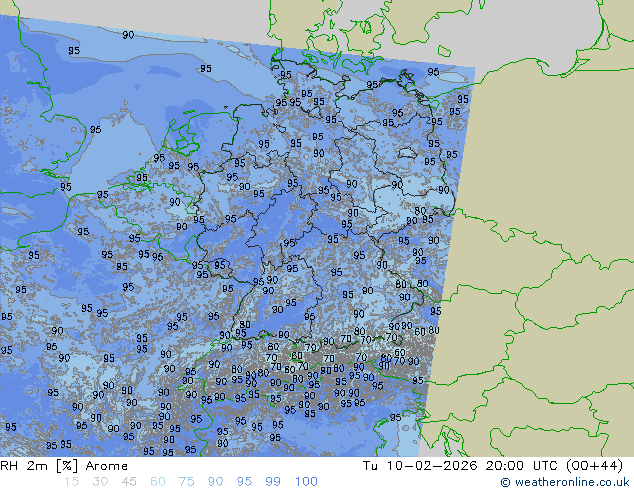Click legend value 60
This screenshot has width=634, height=490.
pos(158,482)
